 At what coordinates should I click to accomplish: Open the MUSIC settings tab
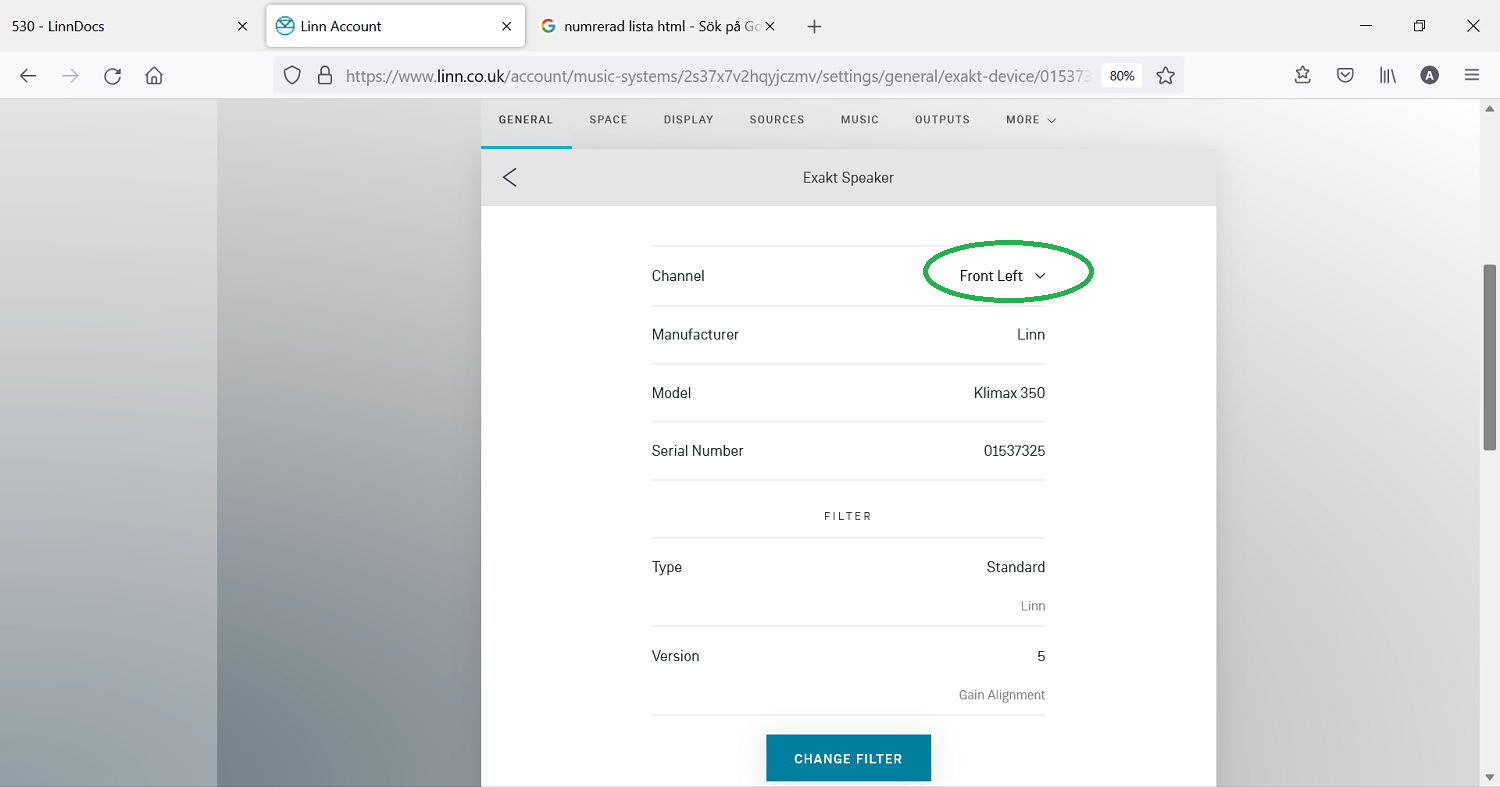[x=860, y=120]
